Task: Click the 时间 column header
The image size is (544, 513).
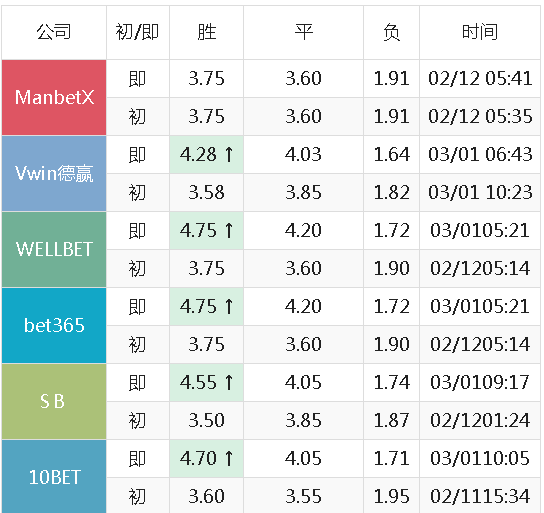Action: tap(480, 32)
